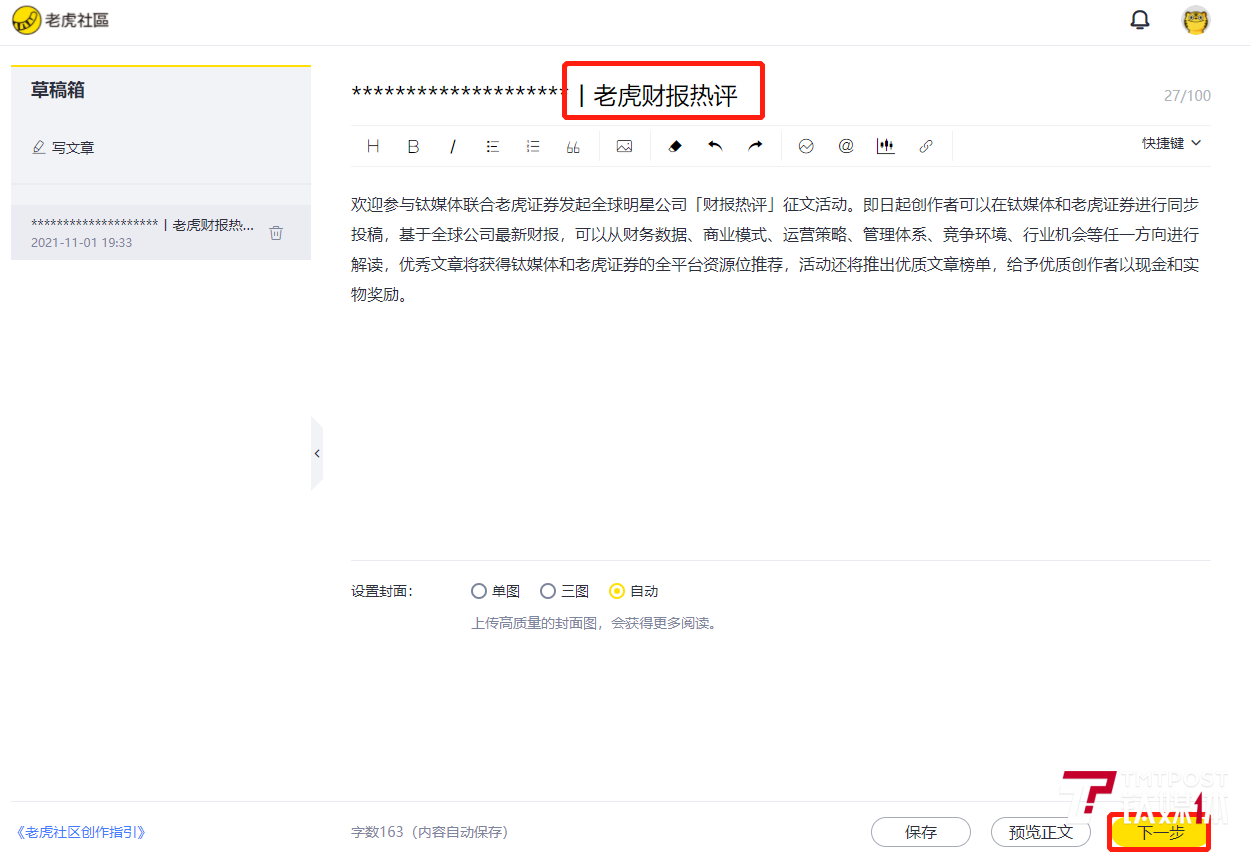Screen dimensions: 1251x855
Task: Apply italic formatting
Action: point(453,146)
